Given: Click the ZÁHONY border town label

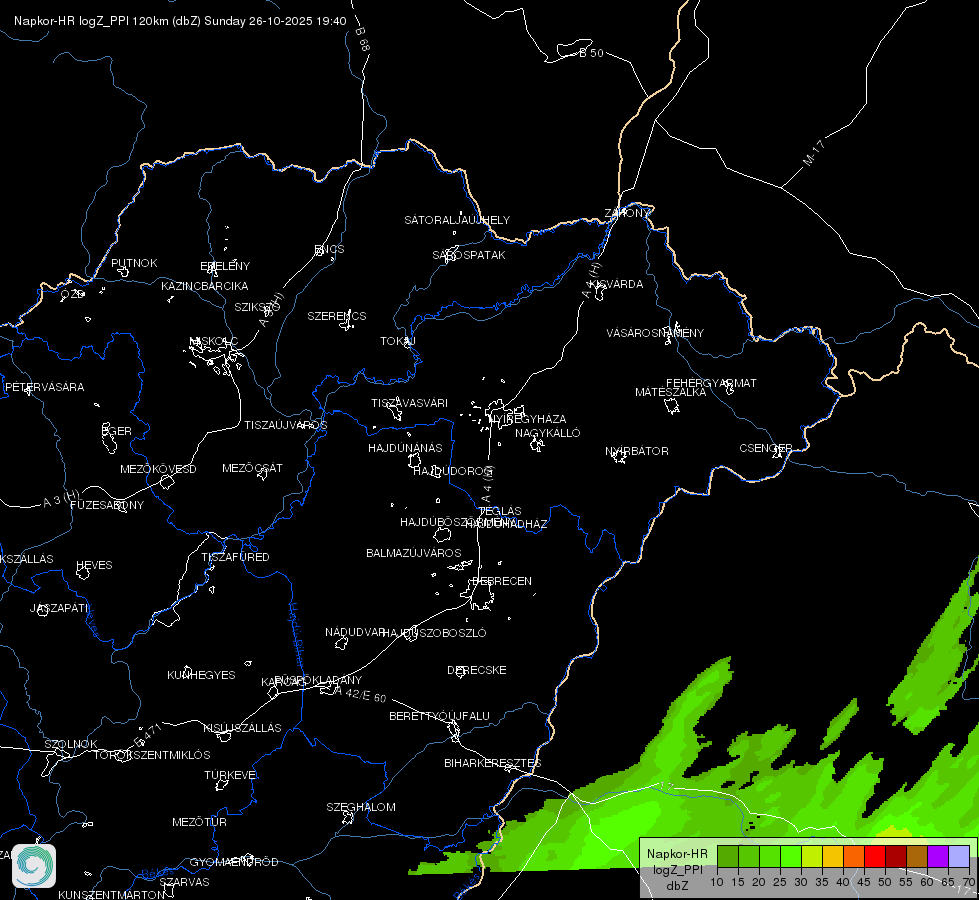Looking at the screenshot, I should pyautogui.click(x=627, y=213).
